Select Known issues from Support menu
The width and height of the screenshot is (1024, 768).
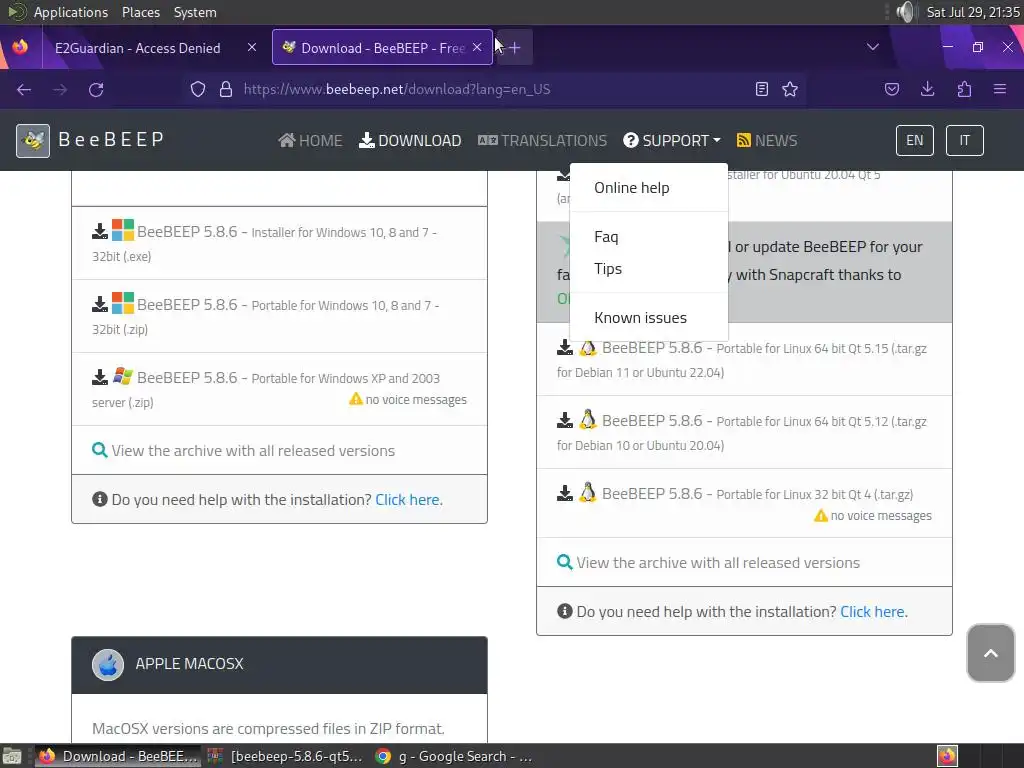tap(641, 318)
